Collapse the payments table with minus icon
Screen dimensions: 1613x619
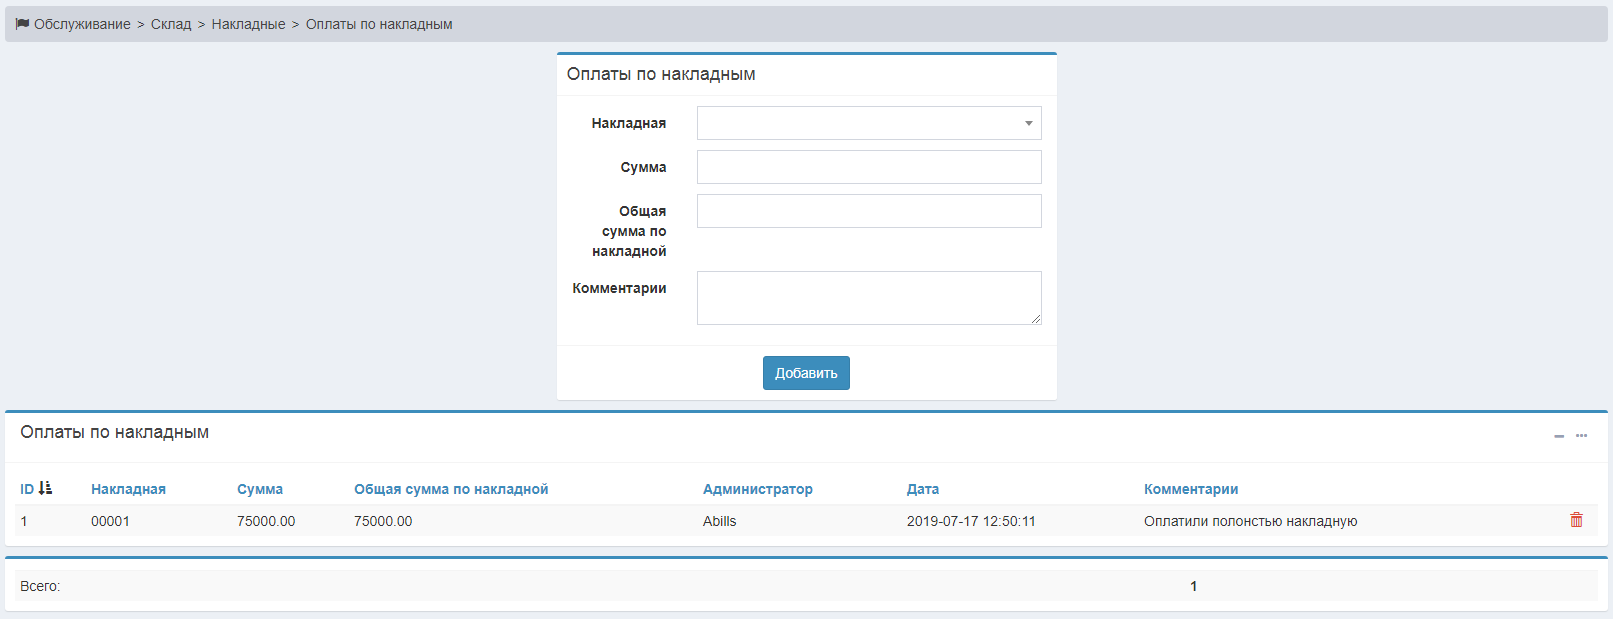pyautogui.click(x=1558, y=436)
